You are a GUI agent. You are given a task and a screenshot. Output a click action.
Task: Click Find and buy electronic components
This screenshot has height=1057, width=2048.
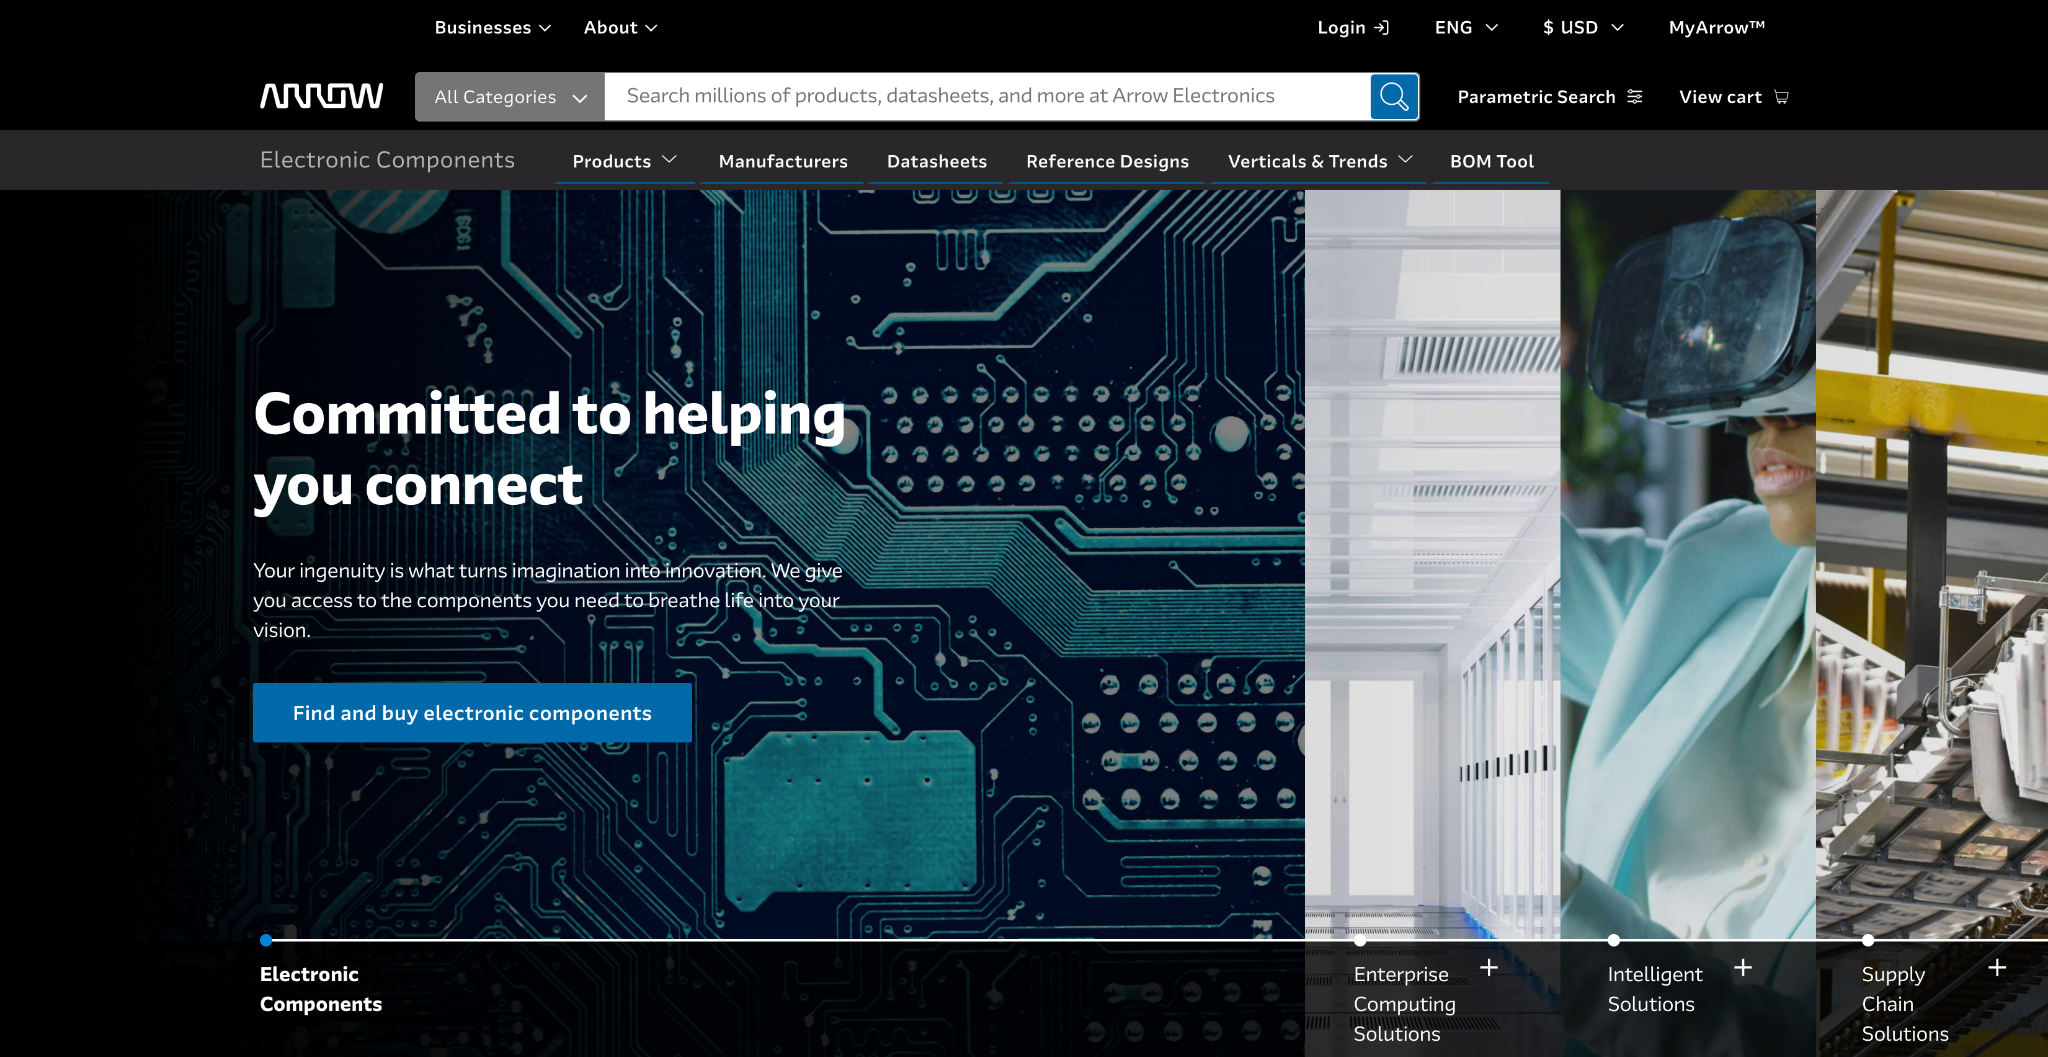point(472,713)
